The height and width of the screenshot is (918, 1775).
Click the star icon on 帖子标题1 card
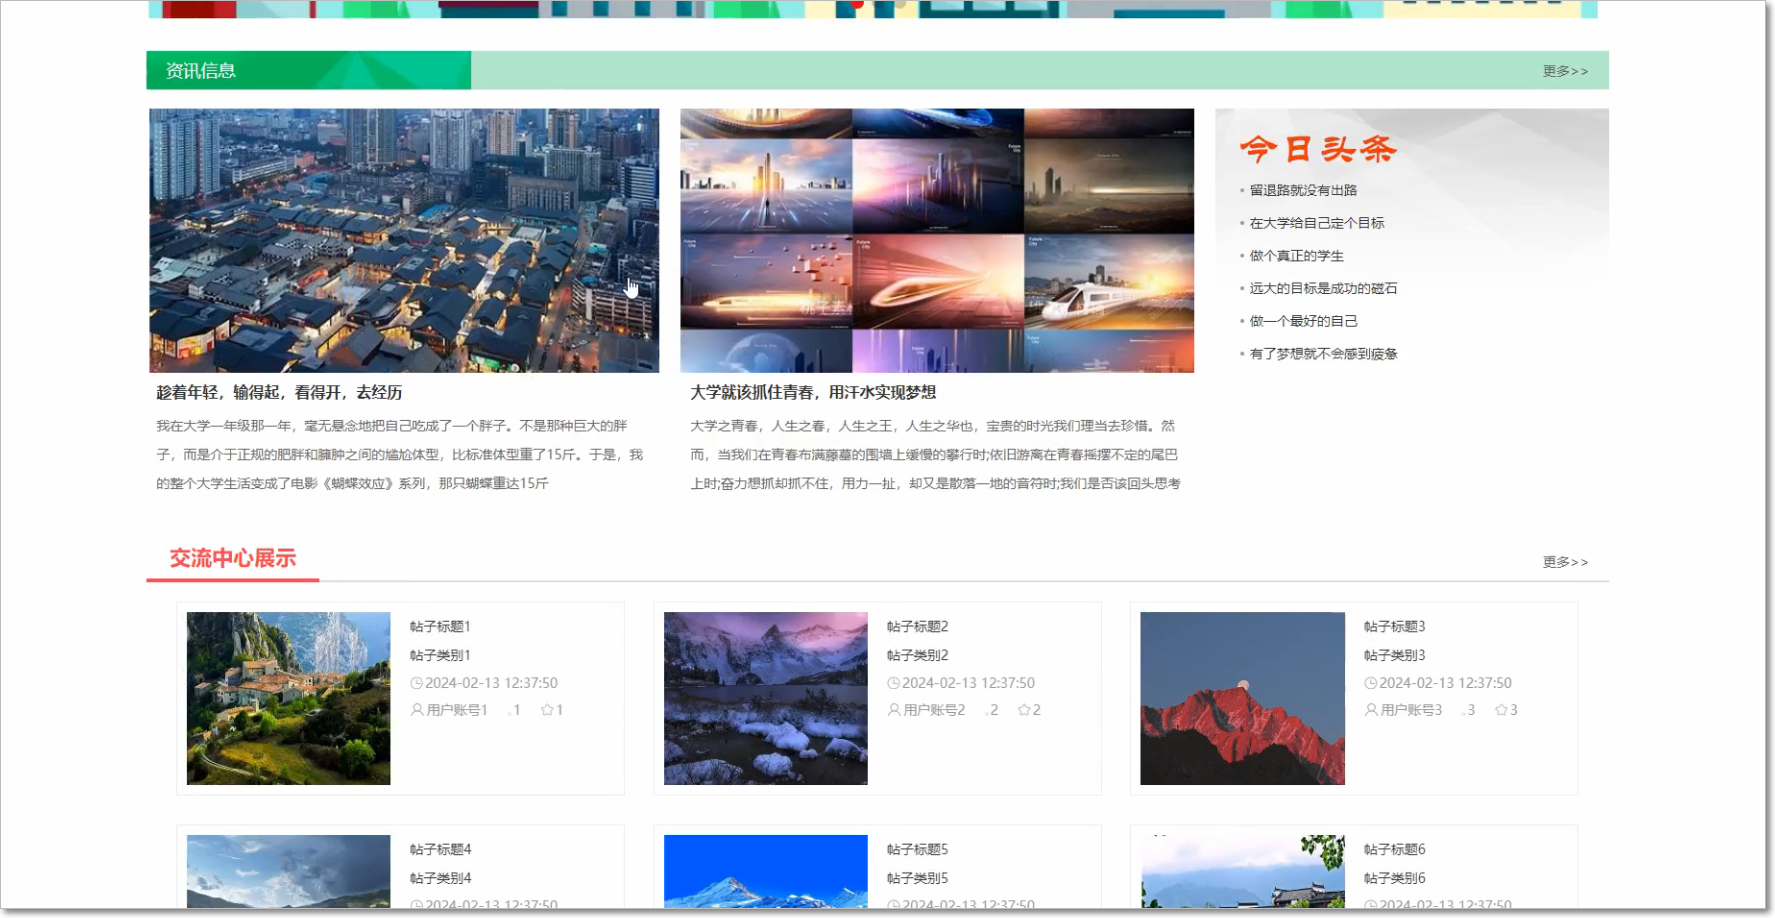pyautogui.click(x=547, y=710)
